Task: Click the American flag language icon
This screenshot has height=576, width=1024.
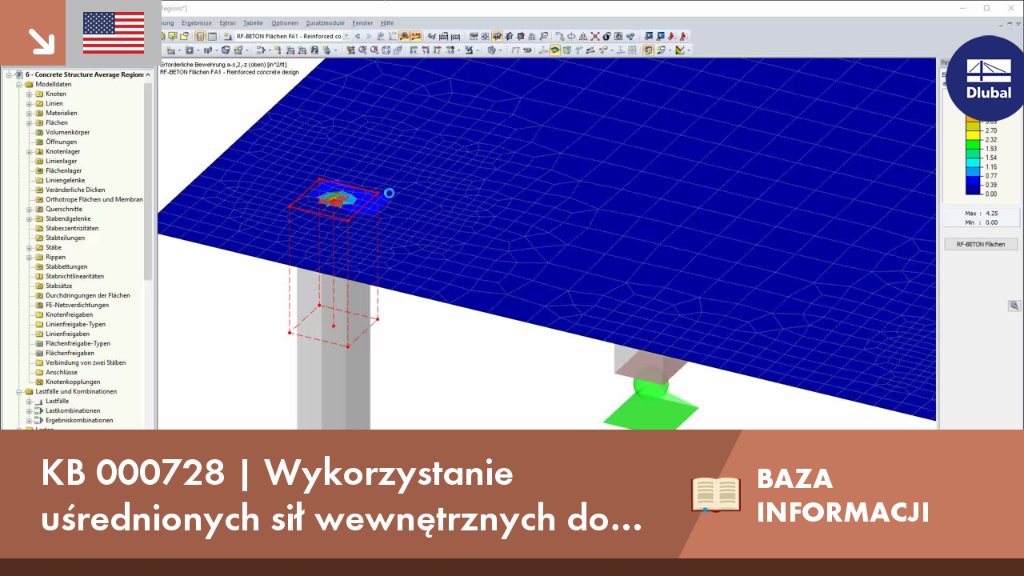Action: pyautogui.click(x=114, y=33)
